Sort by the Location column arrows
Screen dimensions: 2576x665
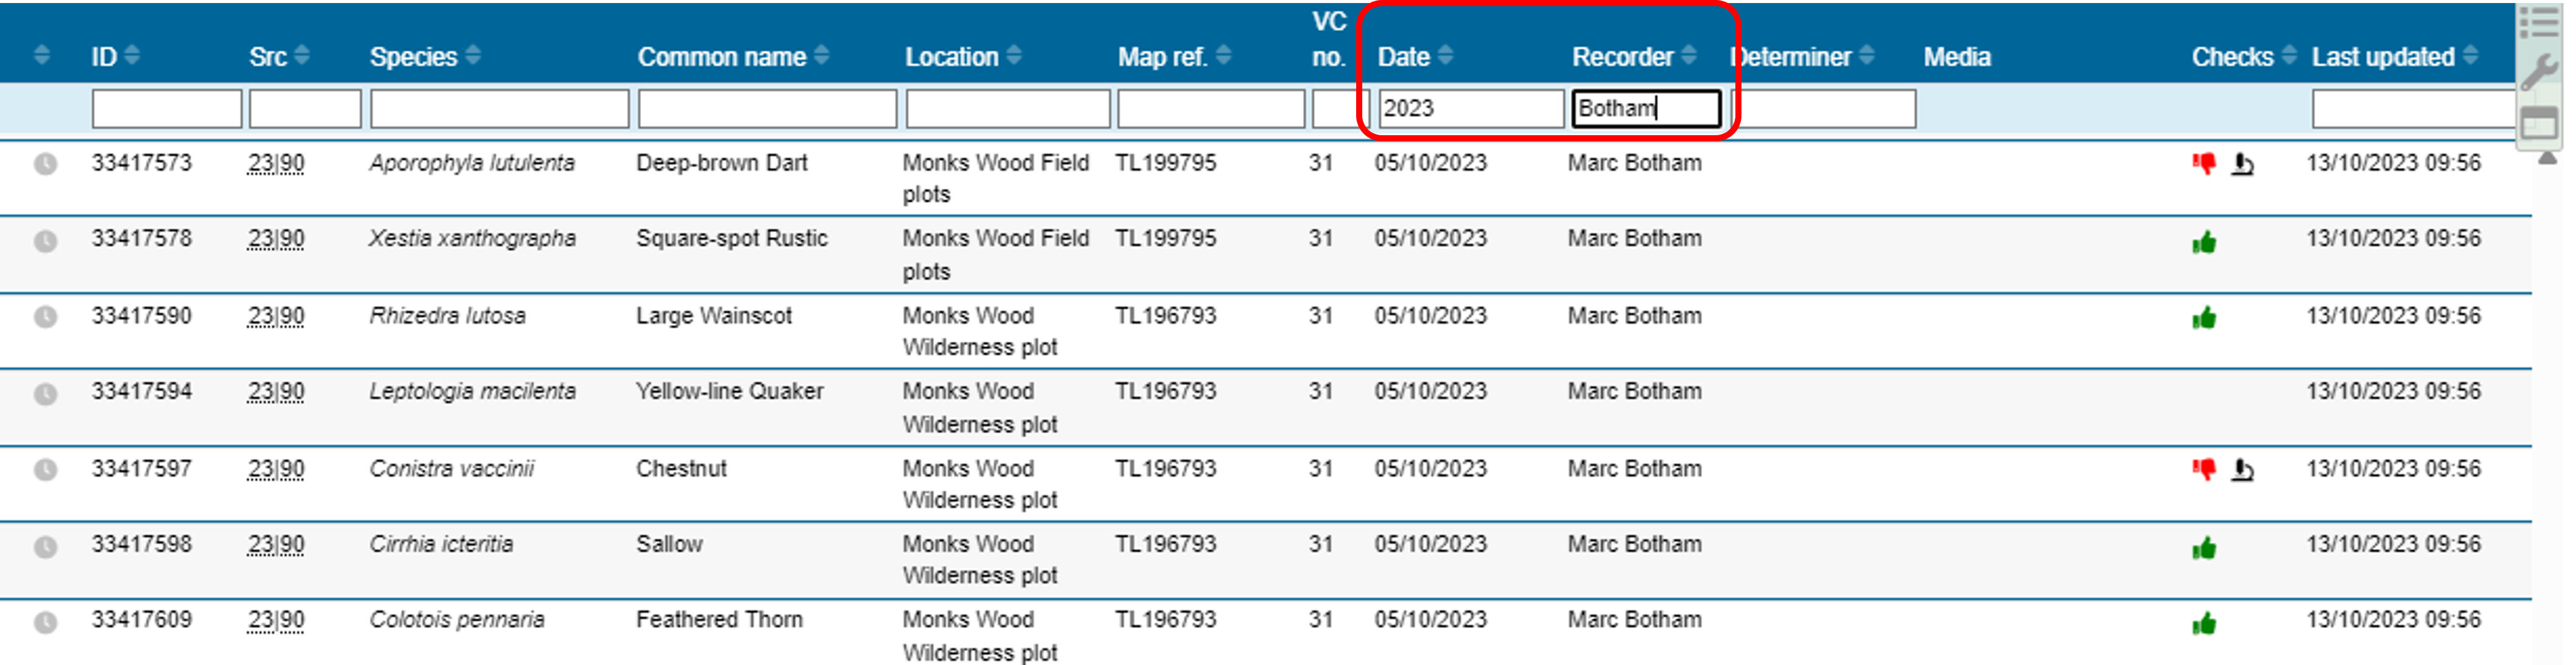tap(1014, 55)
